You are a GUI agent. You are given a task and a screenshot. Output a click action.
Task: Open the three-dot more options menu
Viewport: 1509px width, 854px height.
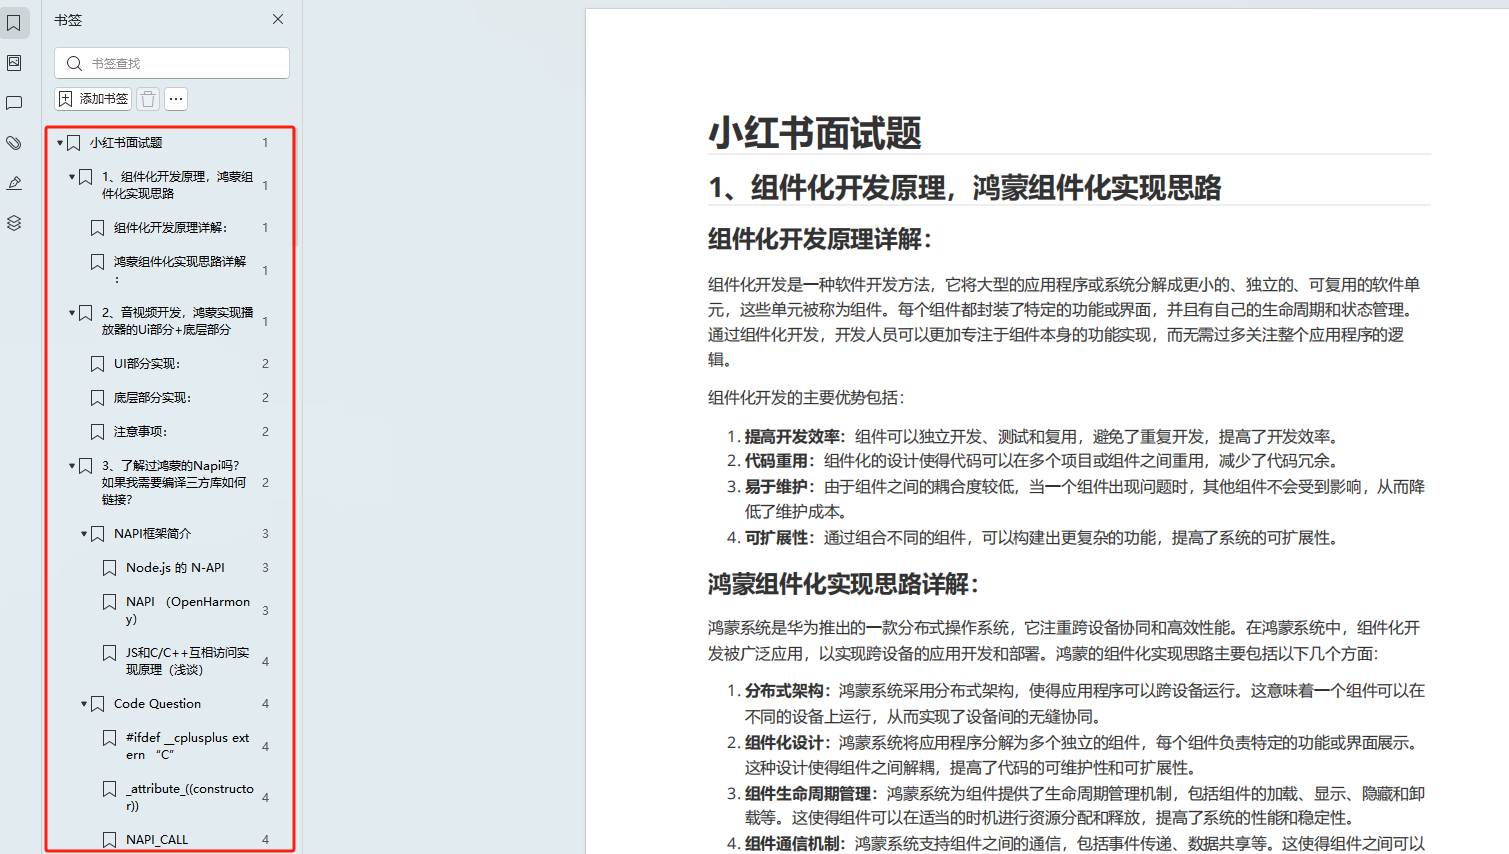pos(176,99)
